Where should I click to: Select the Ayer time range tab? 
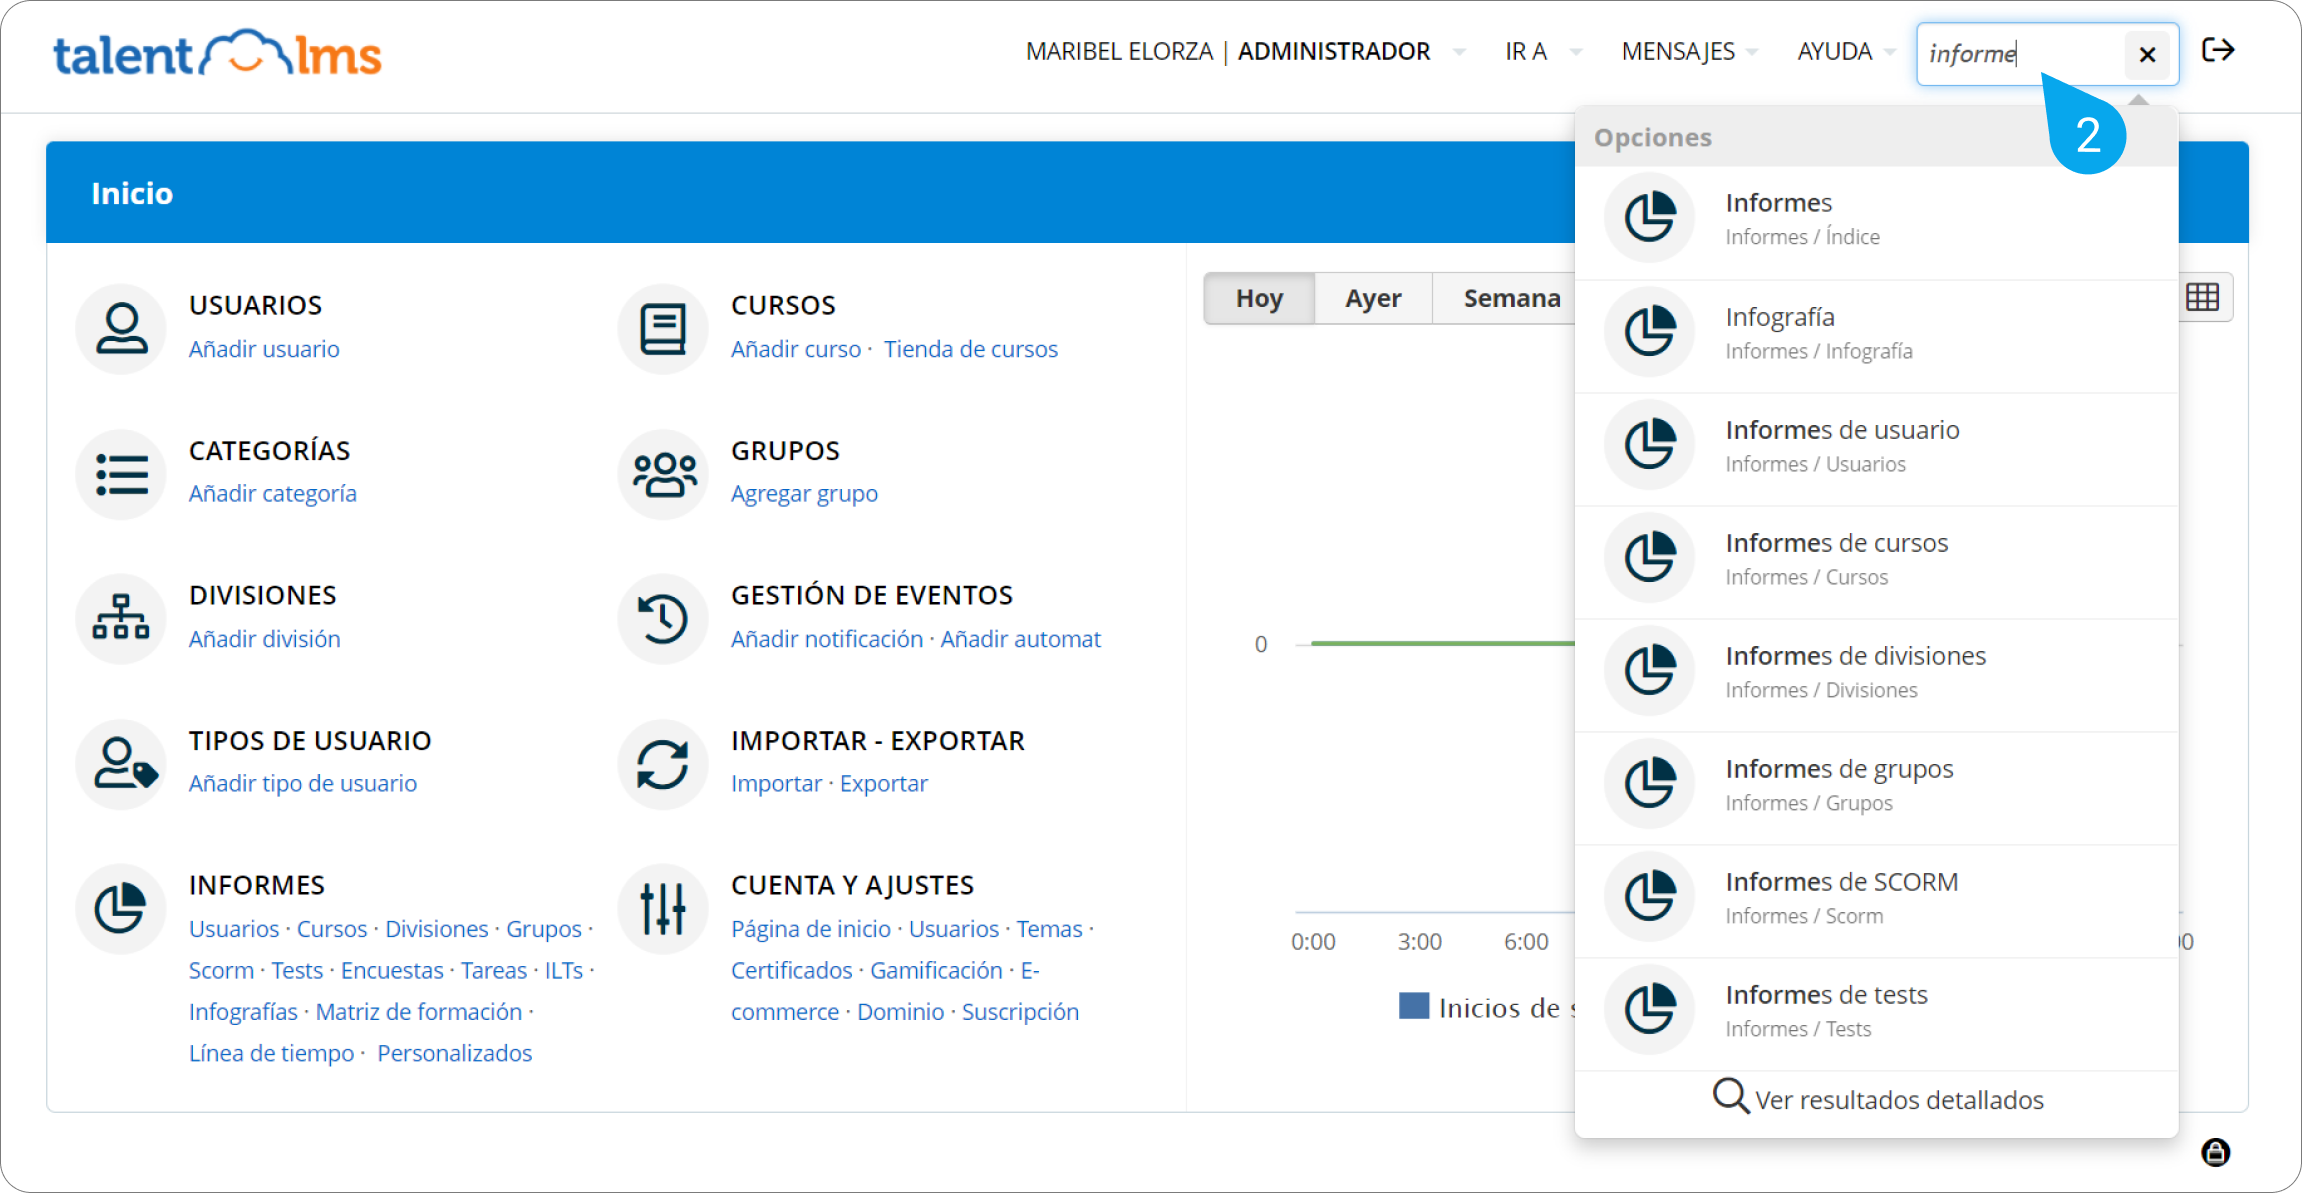(x=1373, y=298)
